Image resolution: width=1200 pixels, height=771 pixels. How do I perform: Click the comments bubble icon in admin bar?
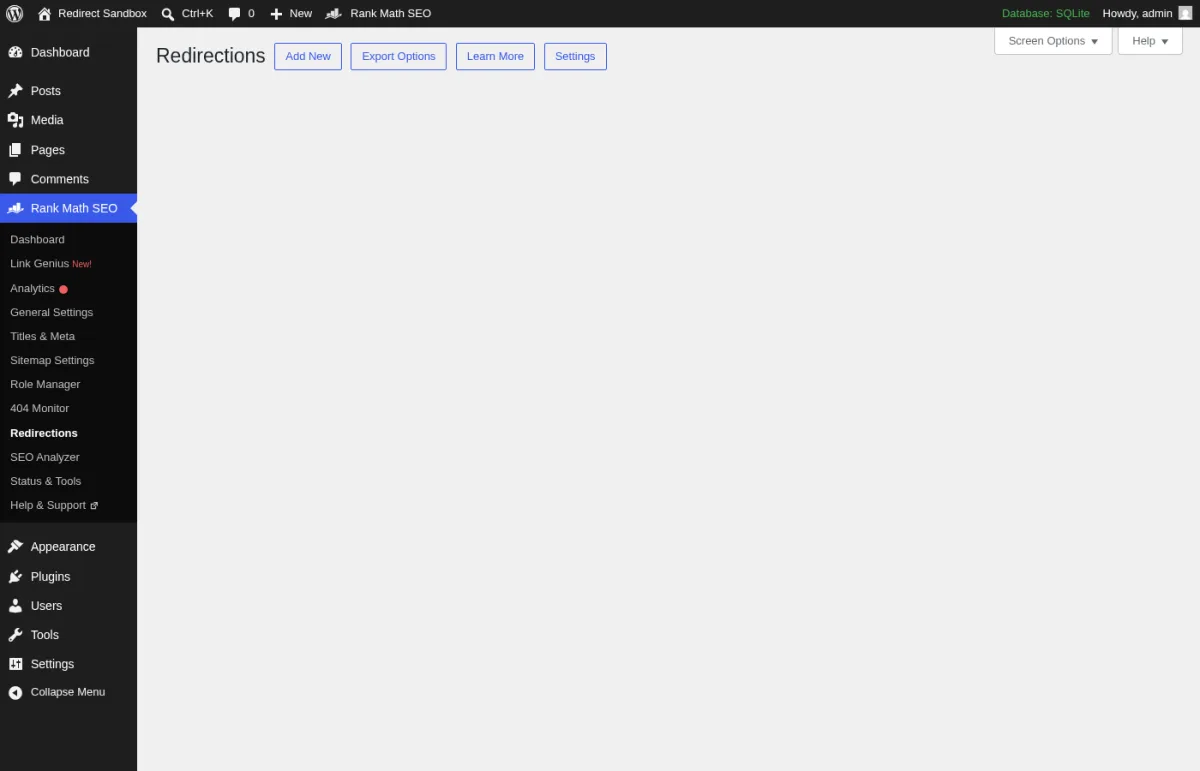coord(234,14)
